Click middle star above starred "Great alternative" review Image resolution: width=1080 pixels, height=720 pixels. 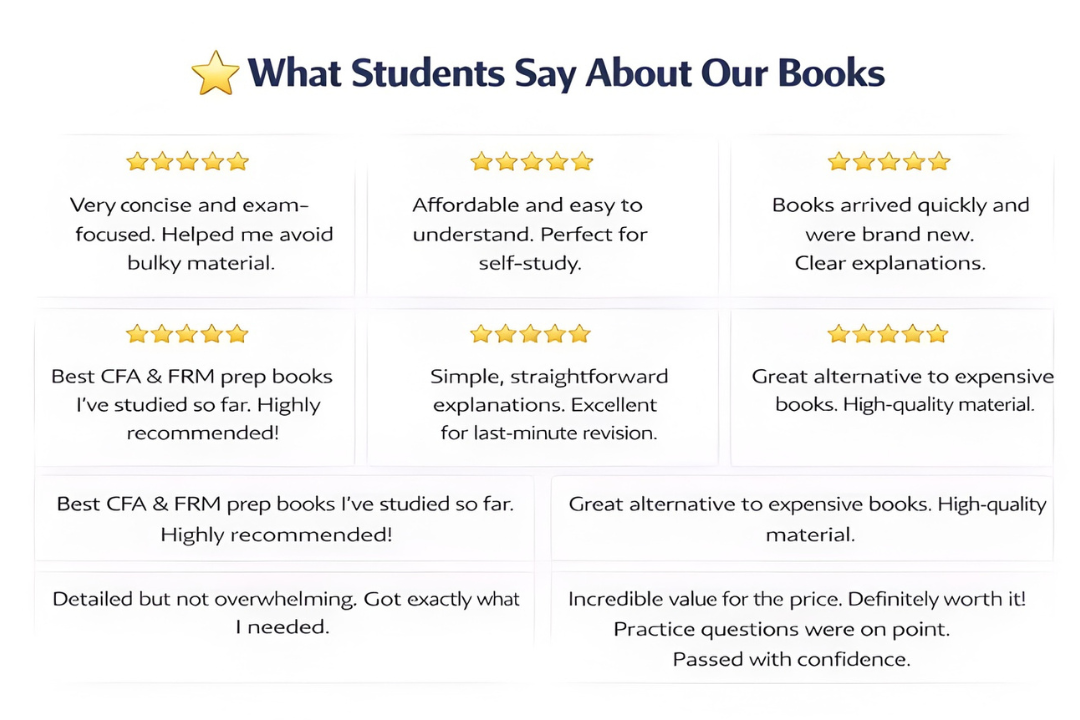tap(889, 333)
